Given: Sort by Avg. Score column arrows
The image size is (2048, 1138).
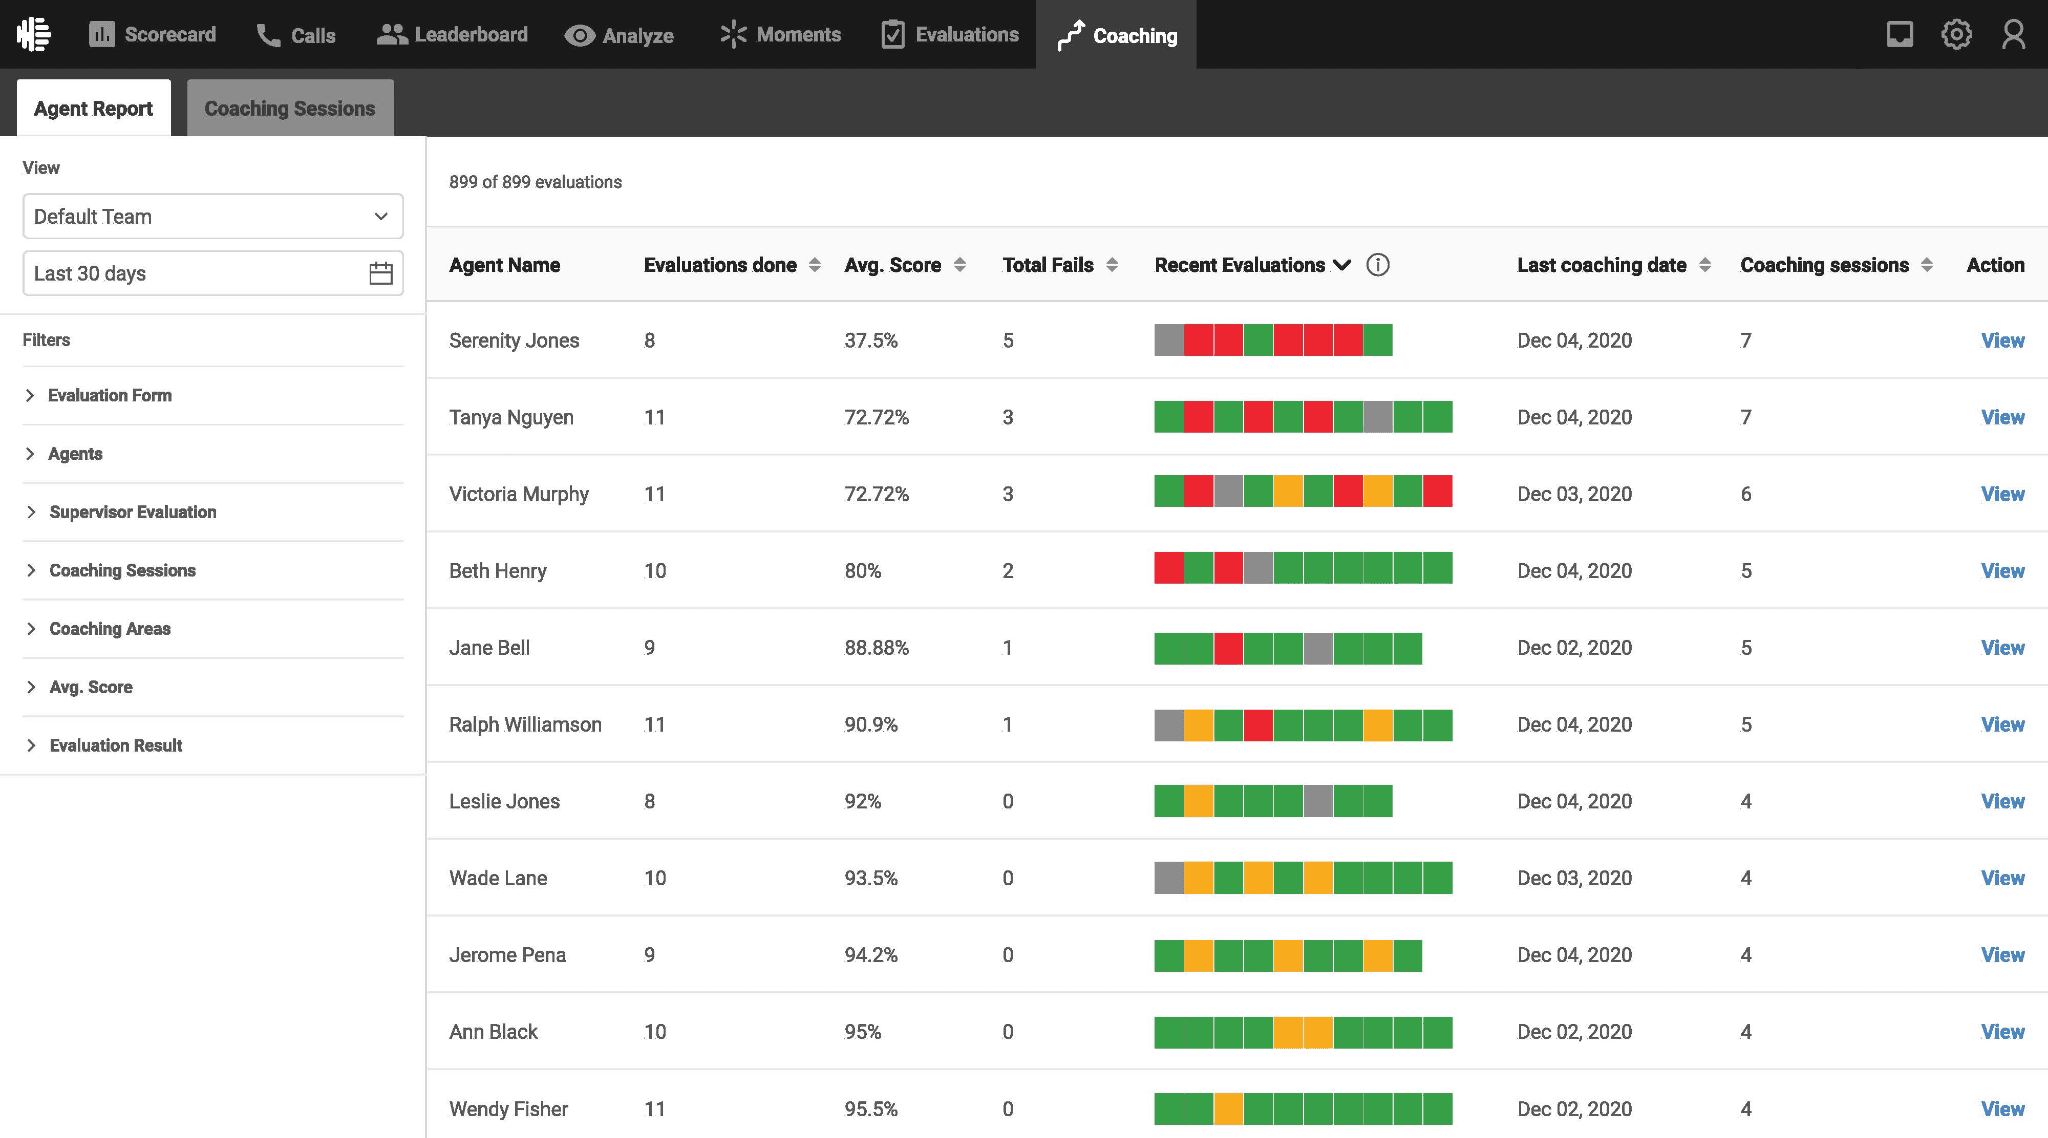Looking at the screenshot, I should (x=960, y=265).
